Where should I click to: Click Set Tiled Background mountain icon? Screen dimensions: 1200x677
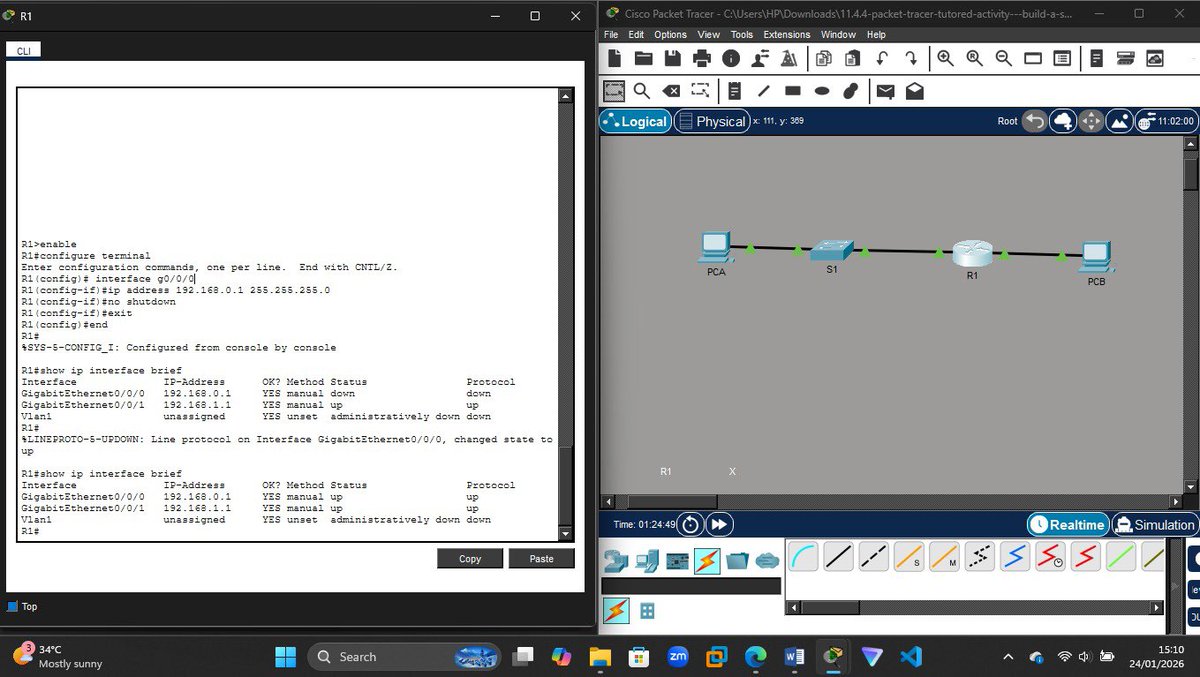[1119, 121]
